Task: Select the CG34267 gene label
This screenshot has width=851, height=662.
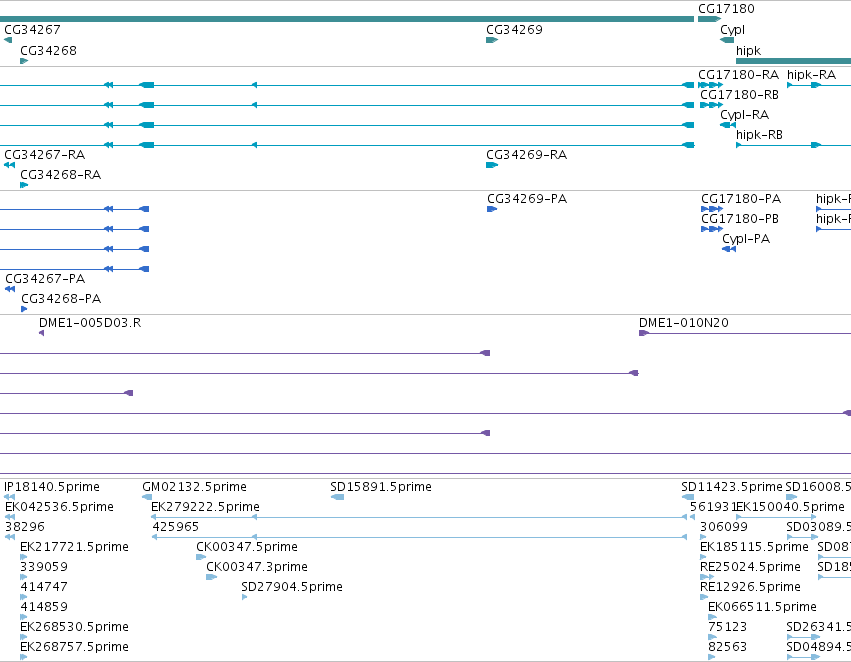Action: pos(32,30)
